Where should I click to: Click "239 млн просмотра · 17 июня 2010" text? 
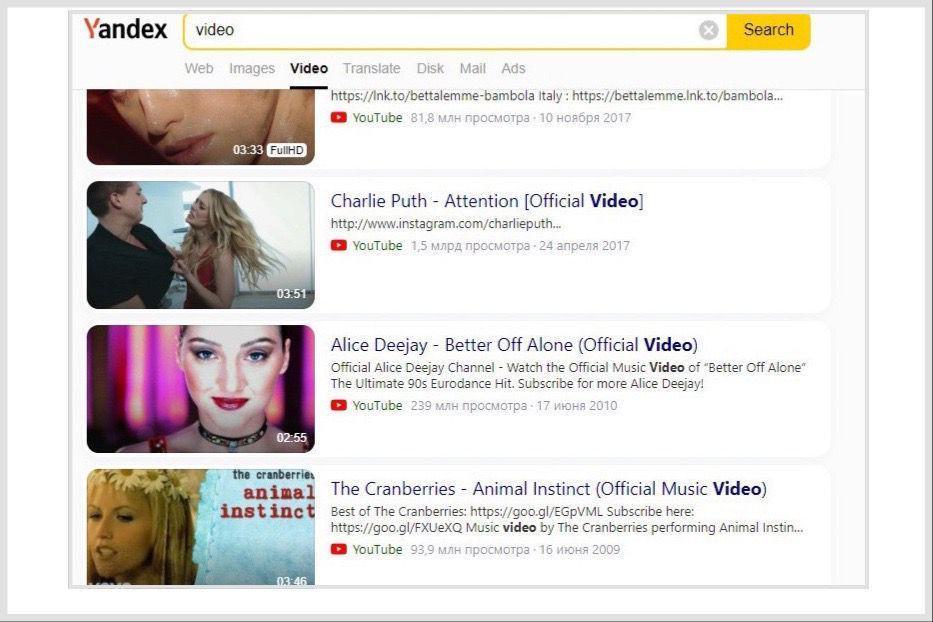point(514,406)
